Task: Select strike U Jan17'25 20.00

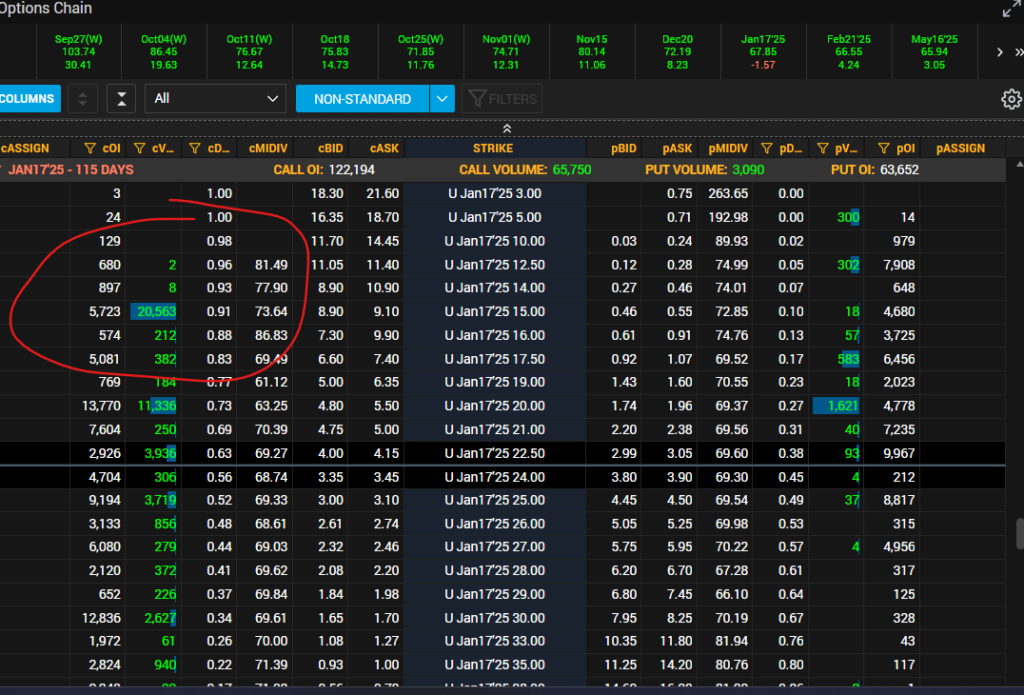Action: point(494,406)
